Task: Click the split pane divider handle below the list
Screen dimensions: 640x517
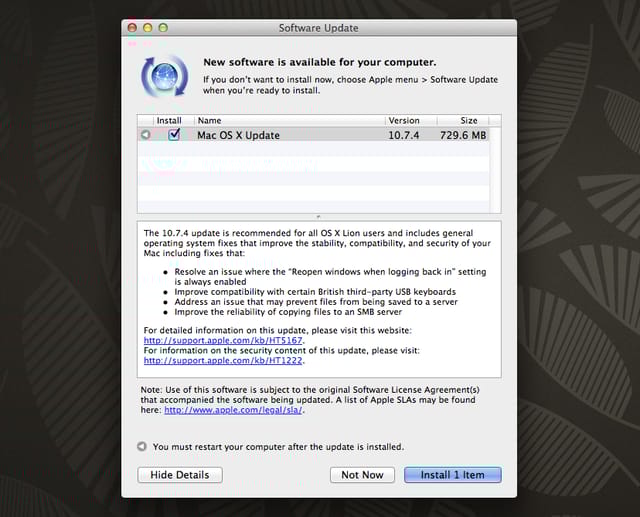Action: tap(318, 217)
